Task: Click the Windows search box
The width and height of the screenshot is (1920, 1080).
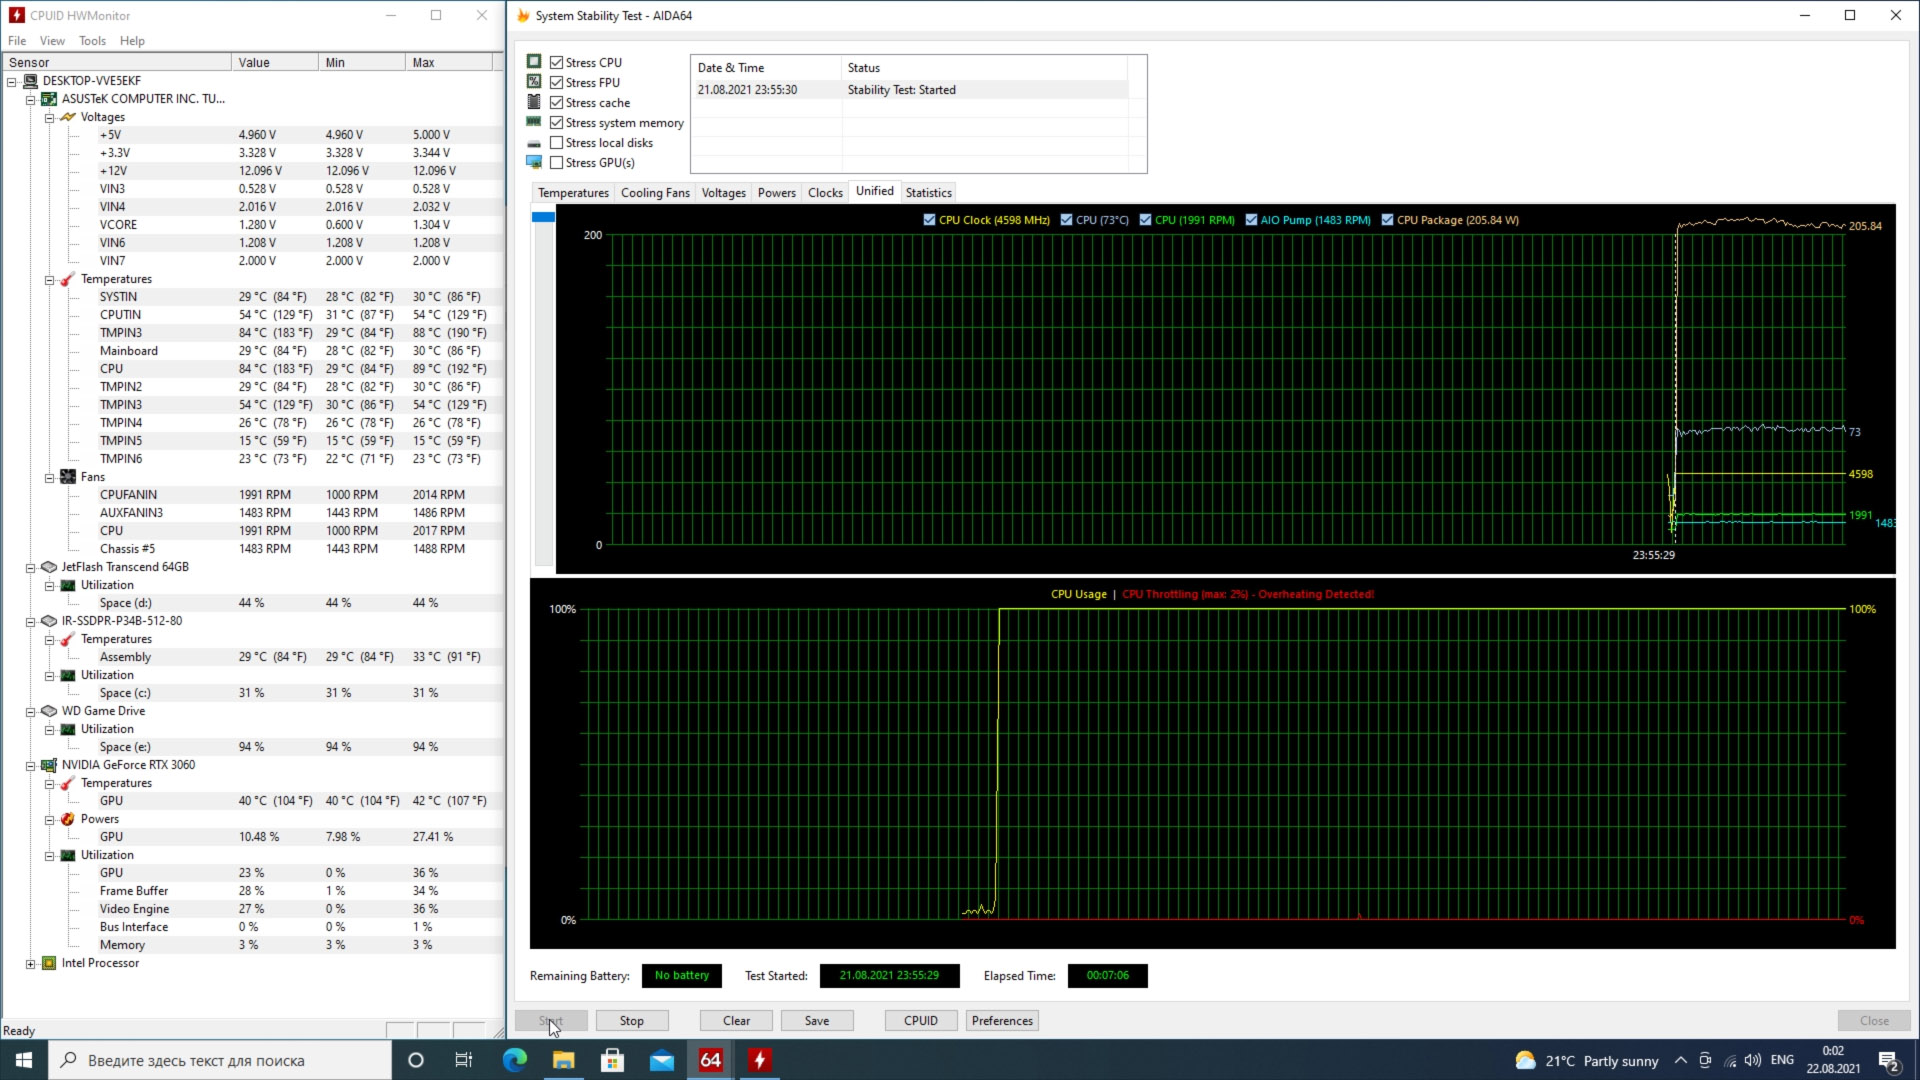Action: coord(220,1060)
